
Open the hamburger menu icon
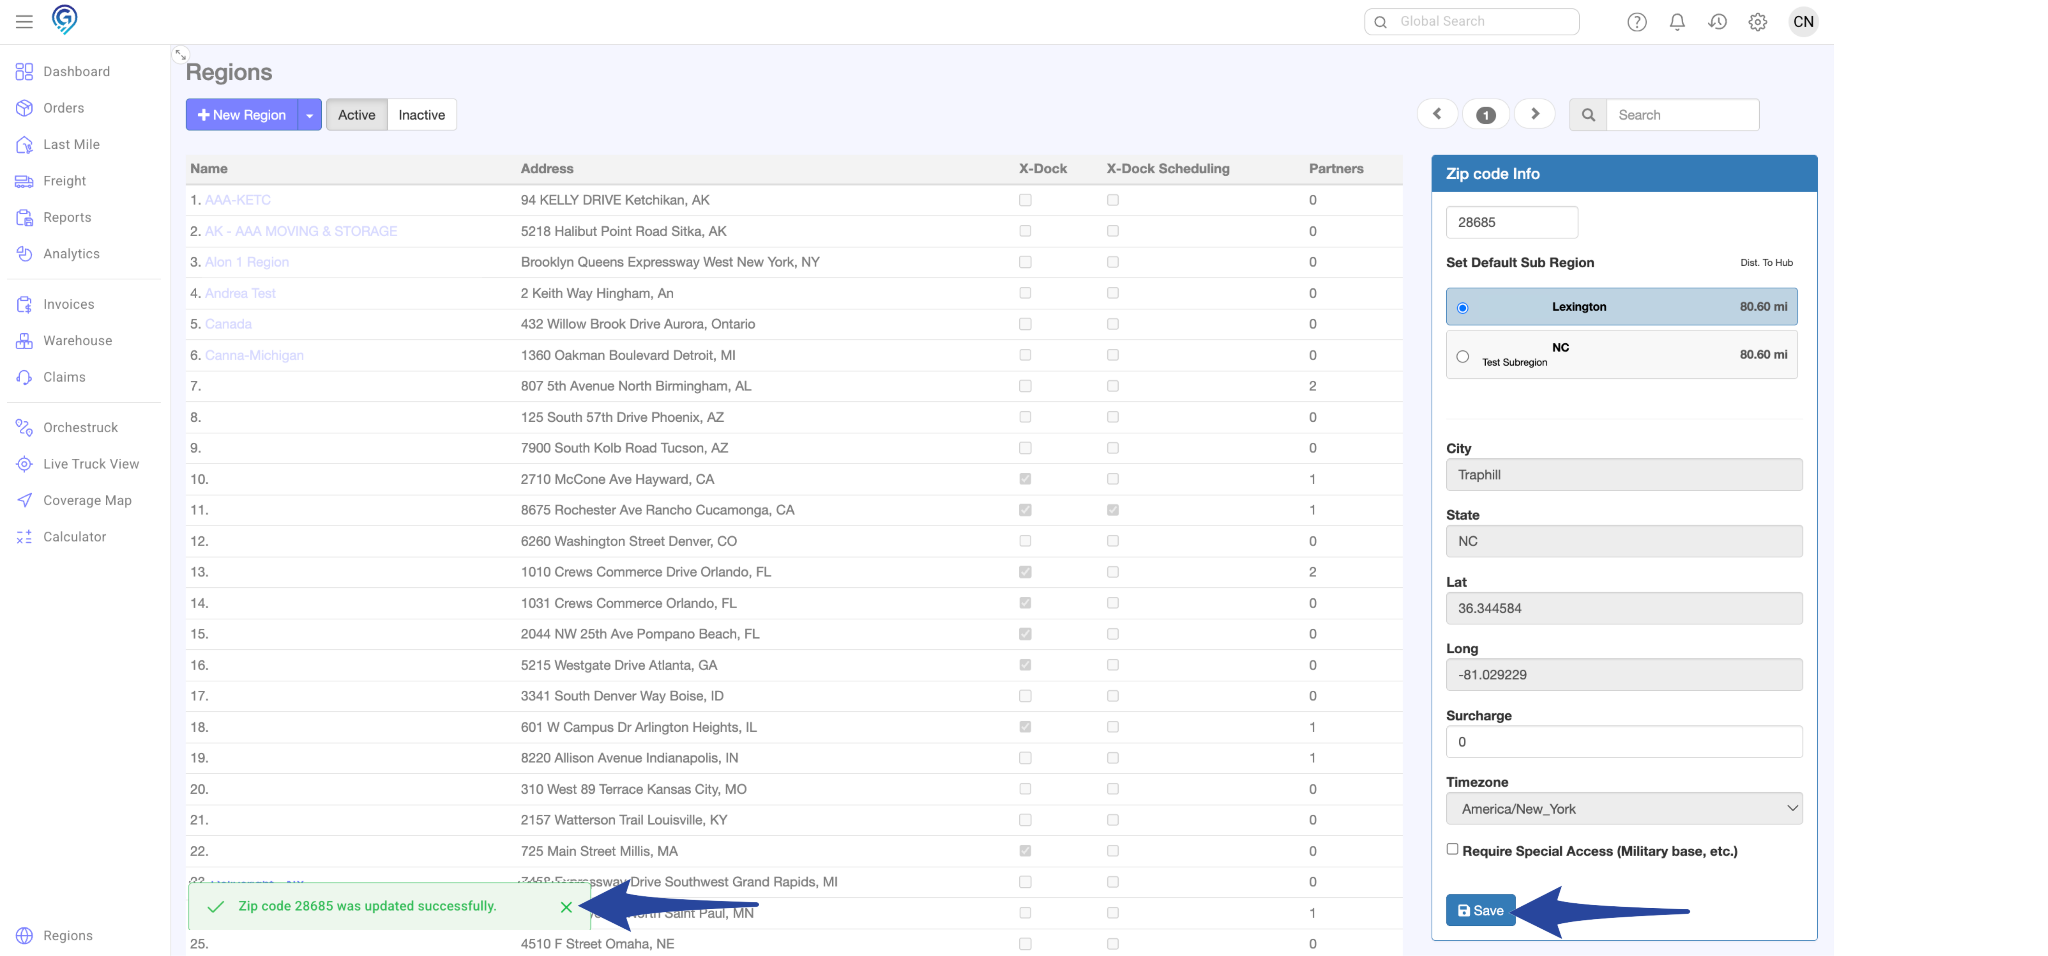(x=24, y=21)
